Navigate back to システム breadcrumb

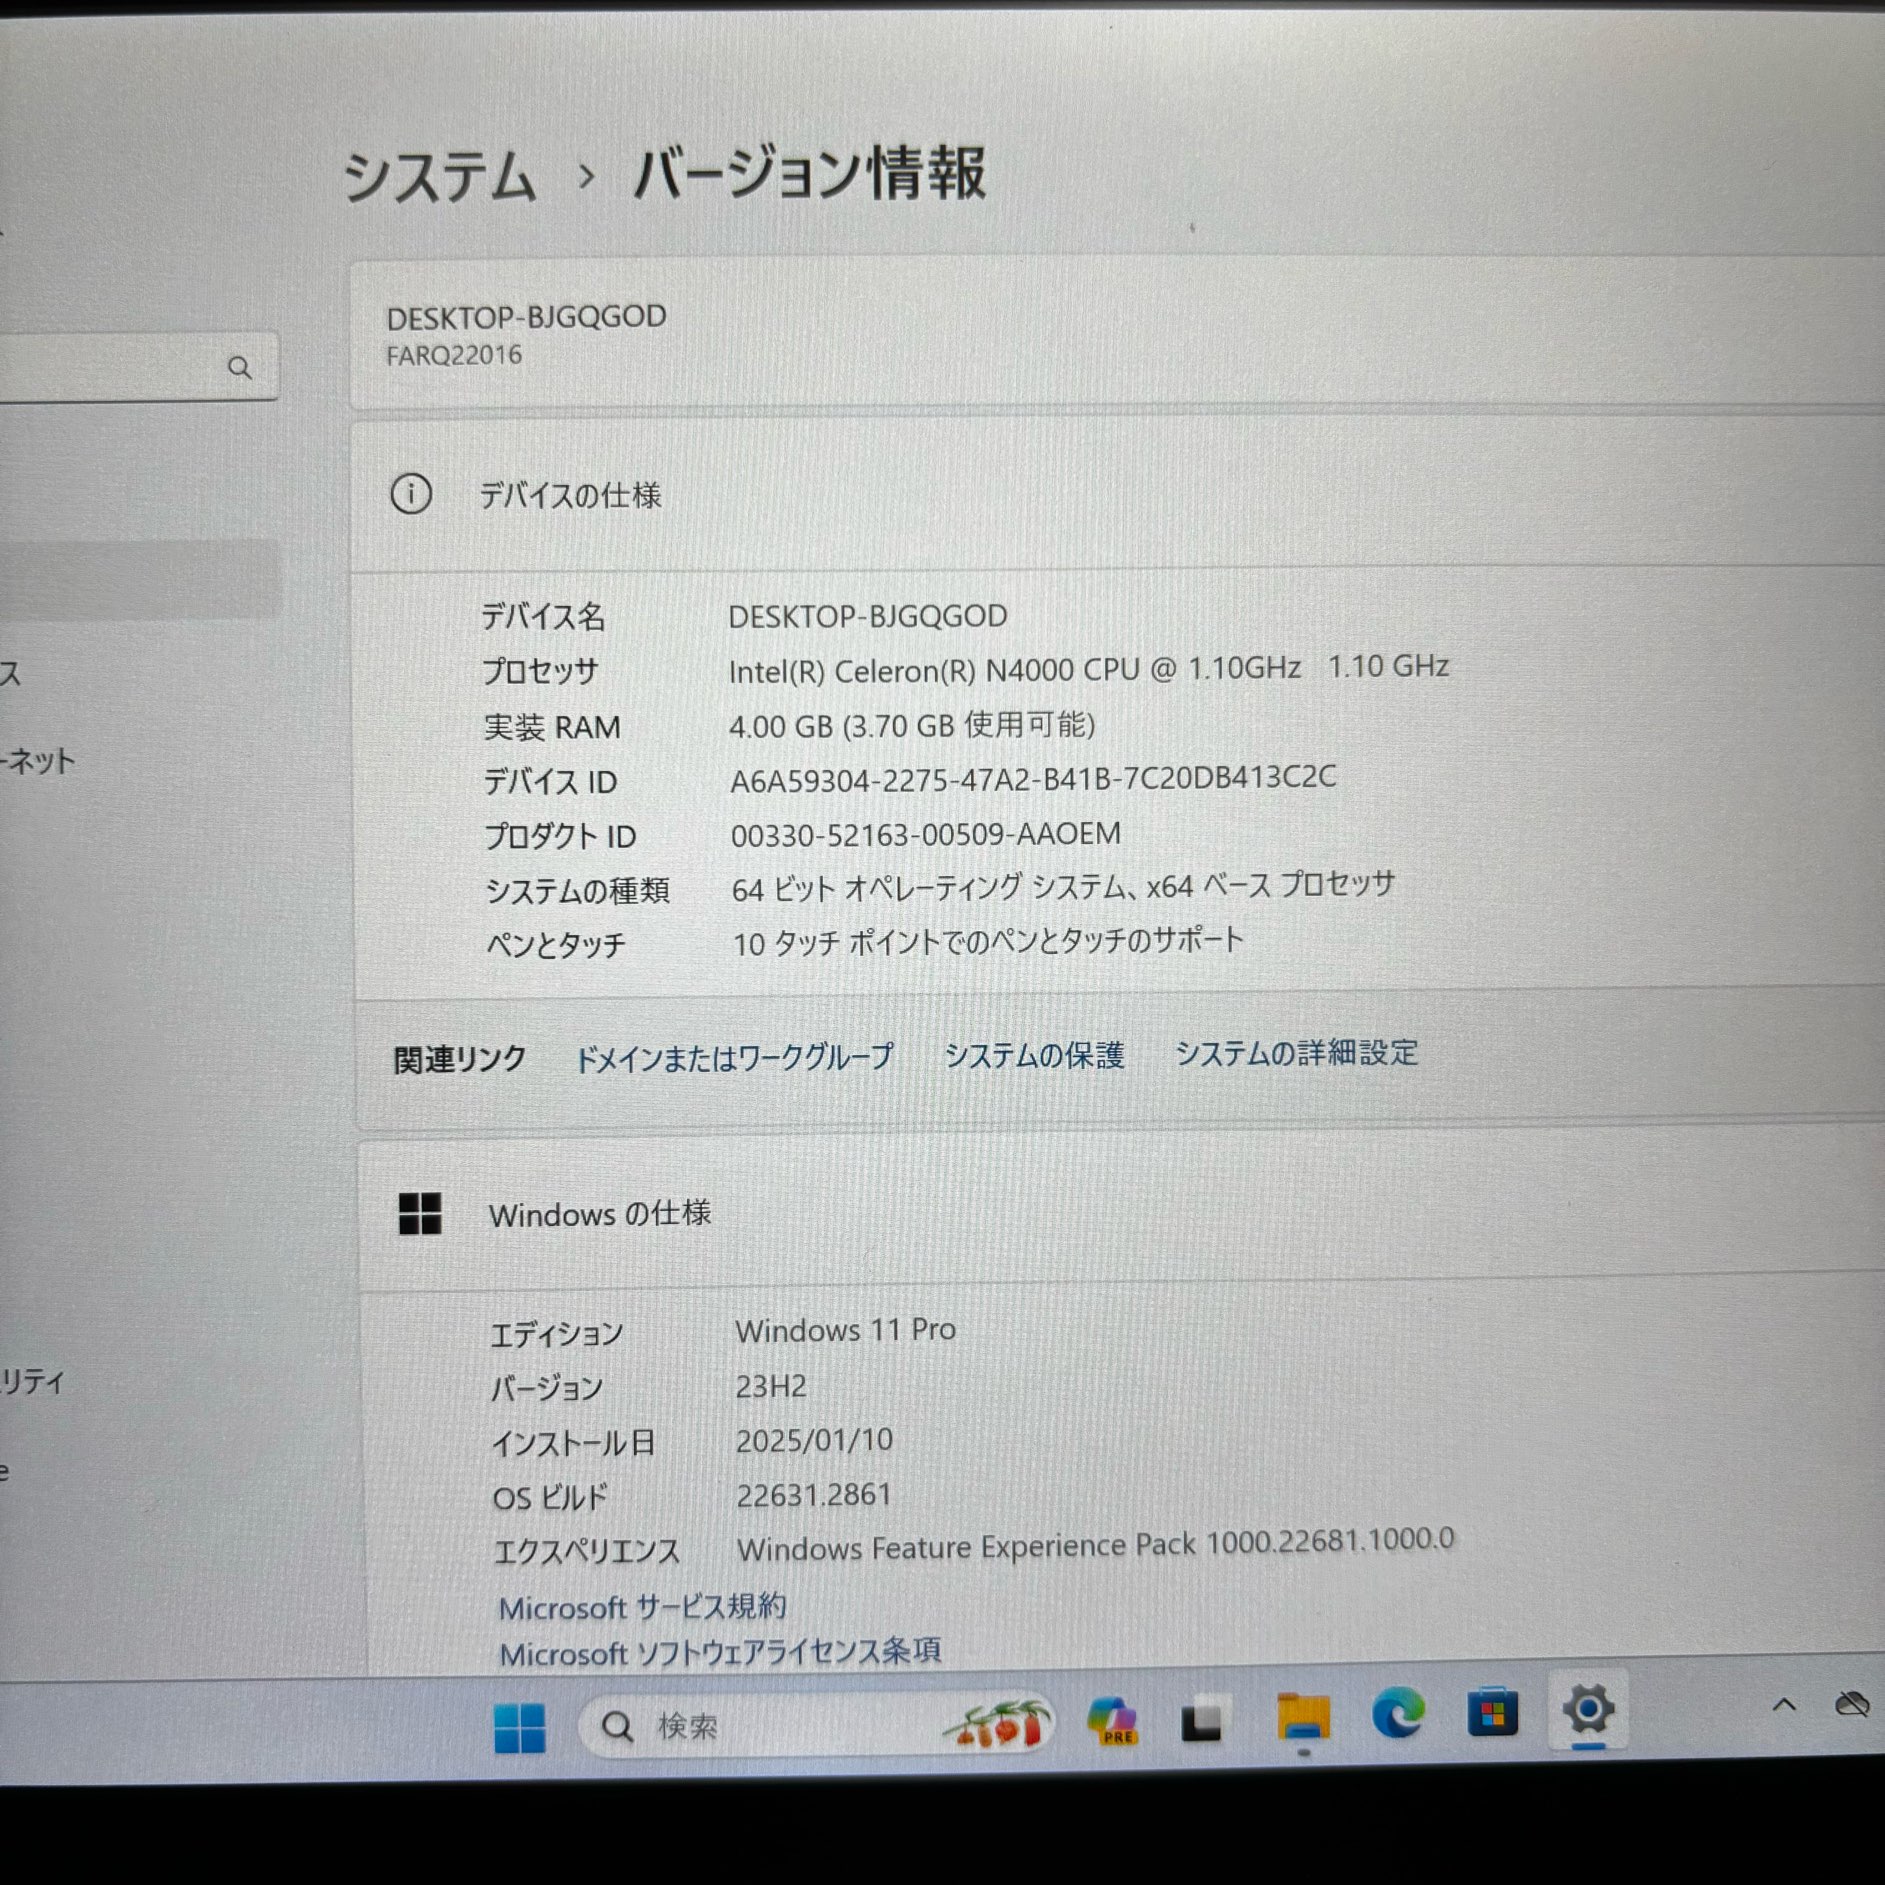438,177
